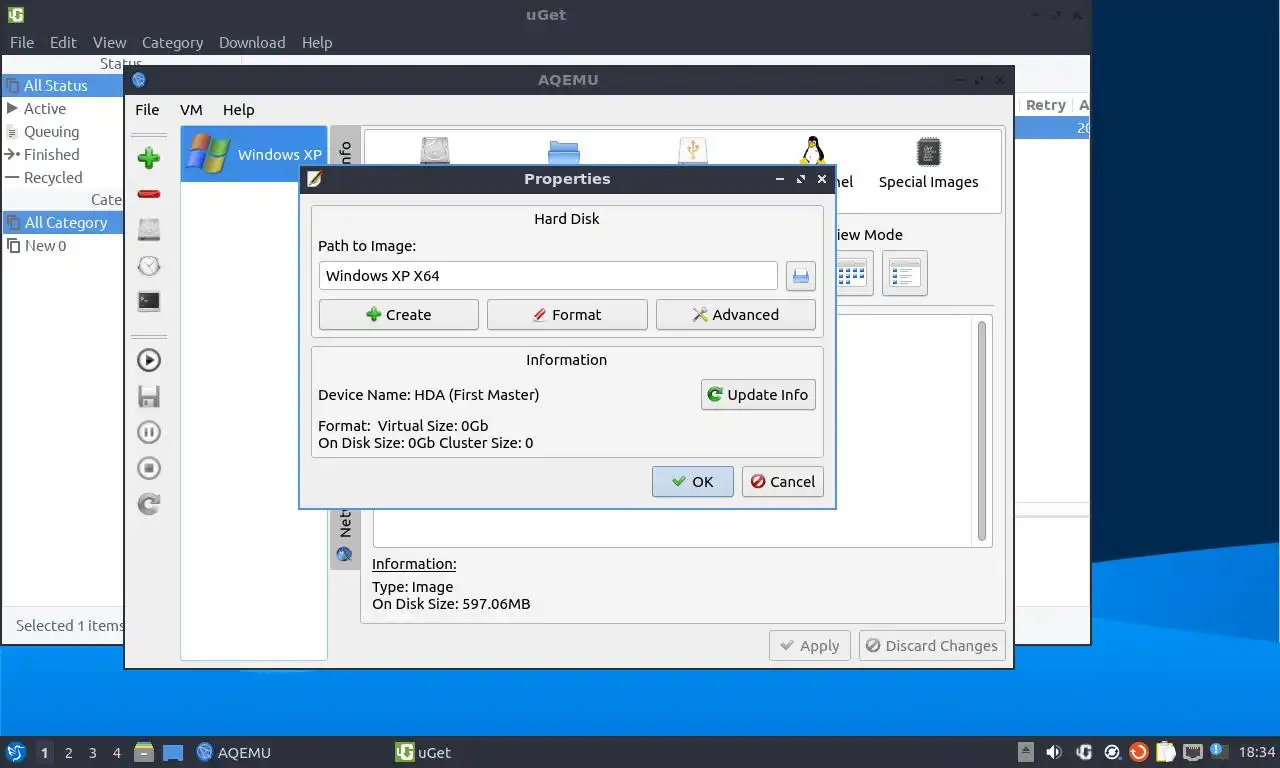Open Advanced hard disk settings
The height and width of the screenshot is (768, 1280).
(x=736, y=314)
